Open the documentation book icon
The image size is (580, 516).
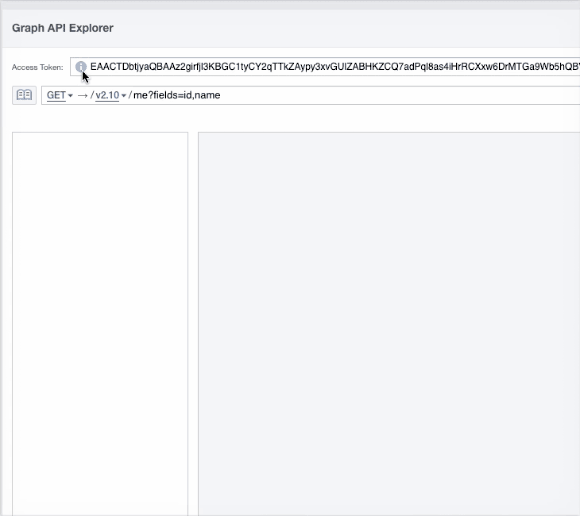pos(24,95)
